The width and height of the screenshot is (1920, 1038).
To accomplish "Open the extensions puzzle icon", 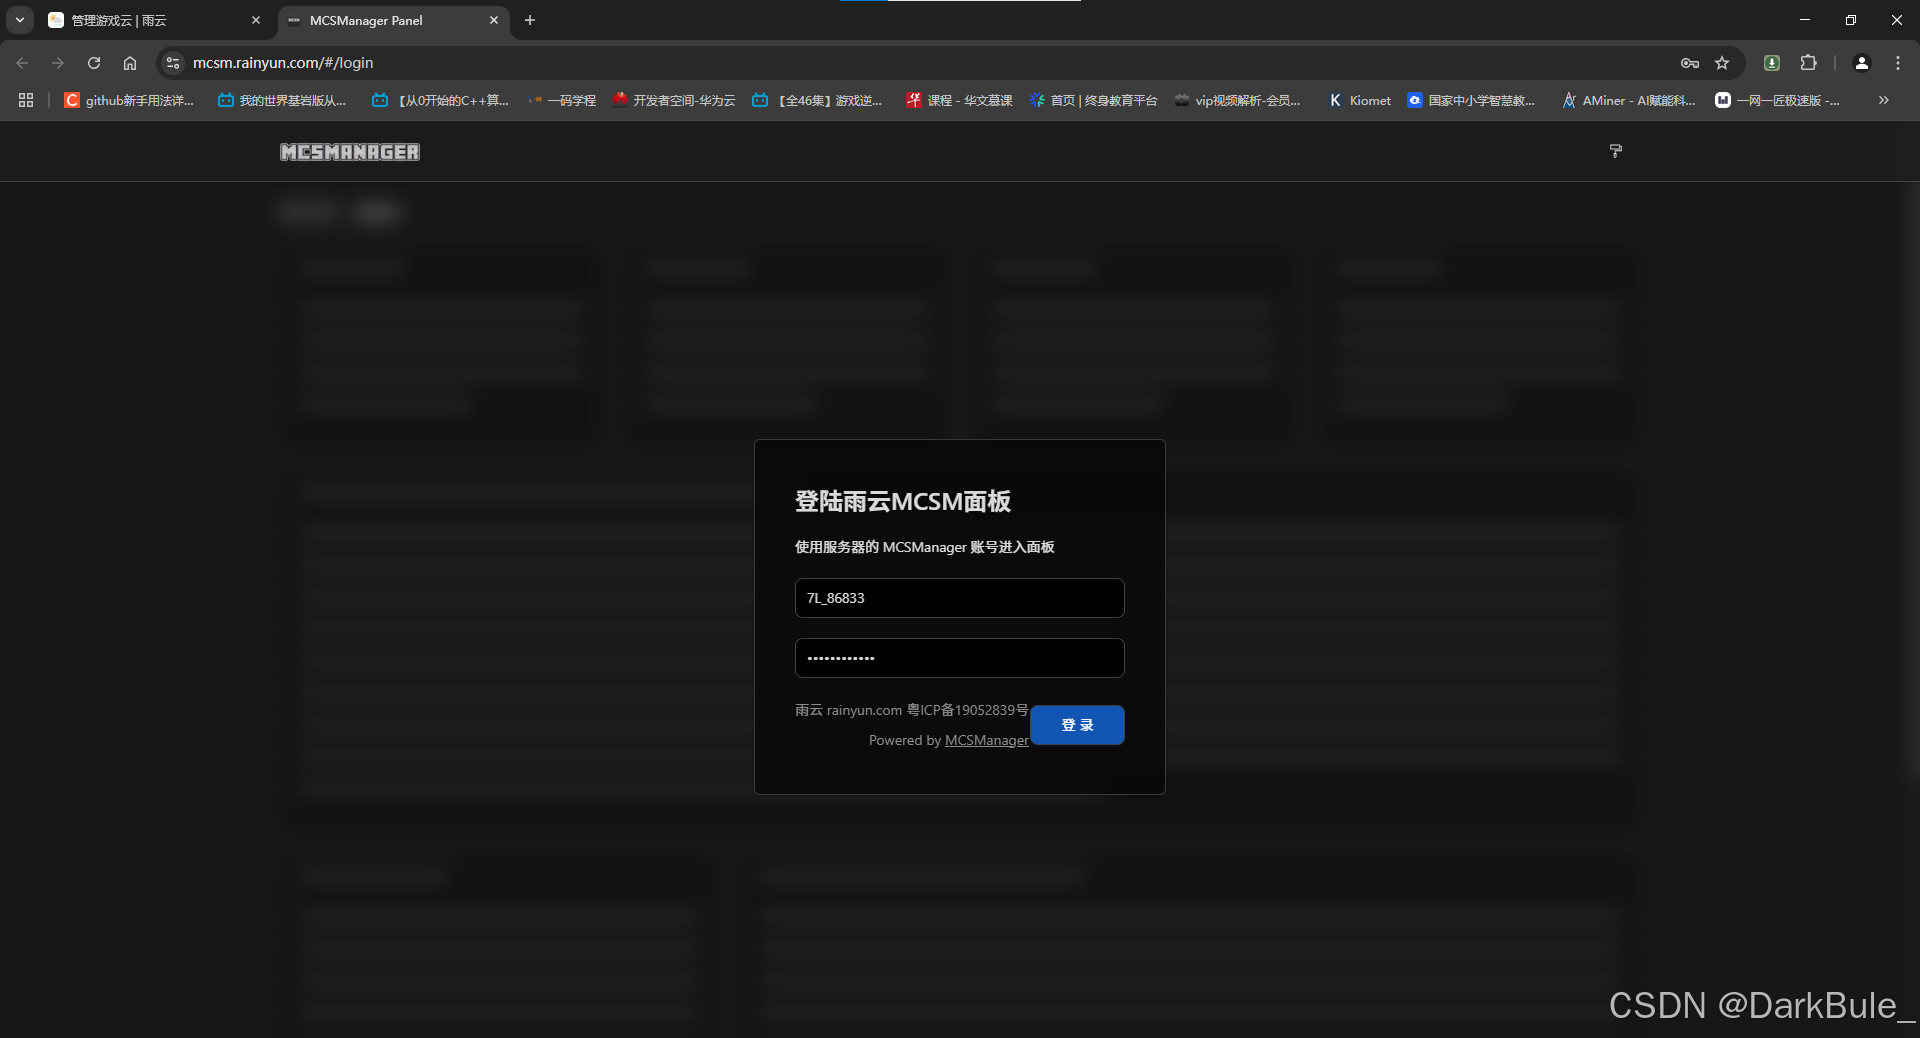I will click(1809, 63).
